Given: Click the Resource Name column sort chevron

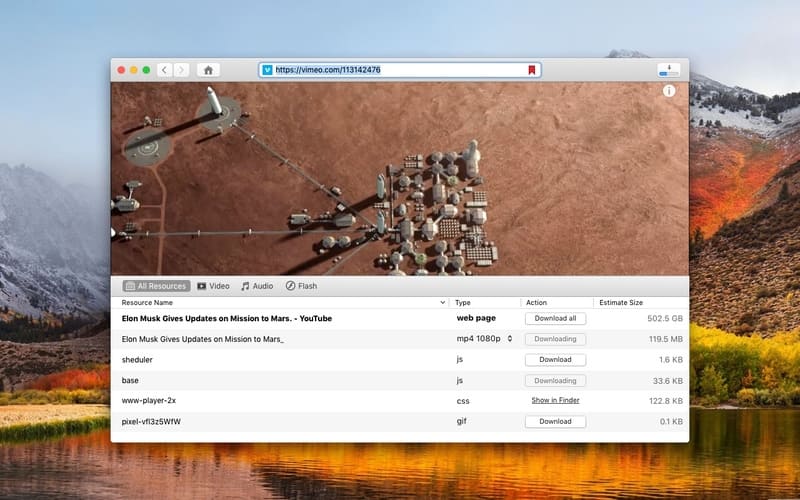Looking at the screenshot, I should [442, 302].
